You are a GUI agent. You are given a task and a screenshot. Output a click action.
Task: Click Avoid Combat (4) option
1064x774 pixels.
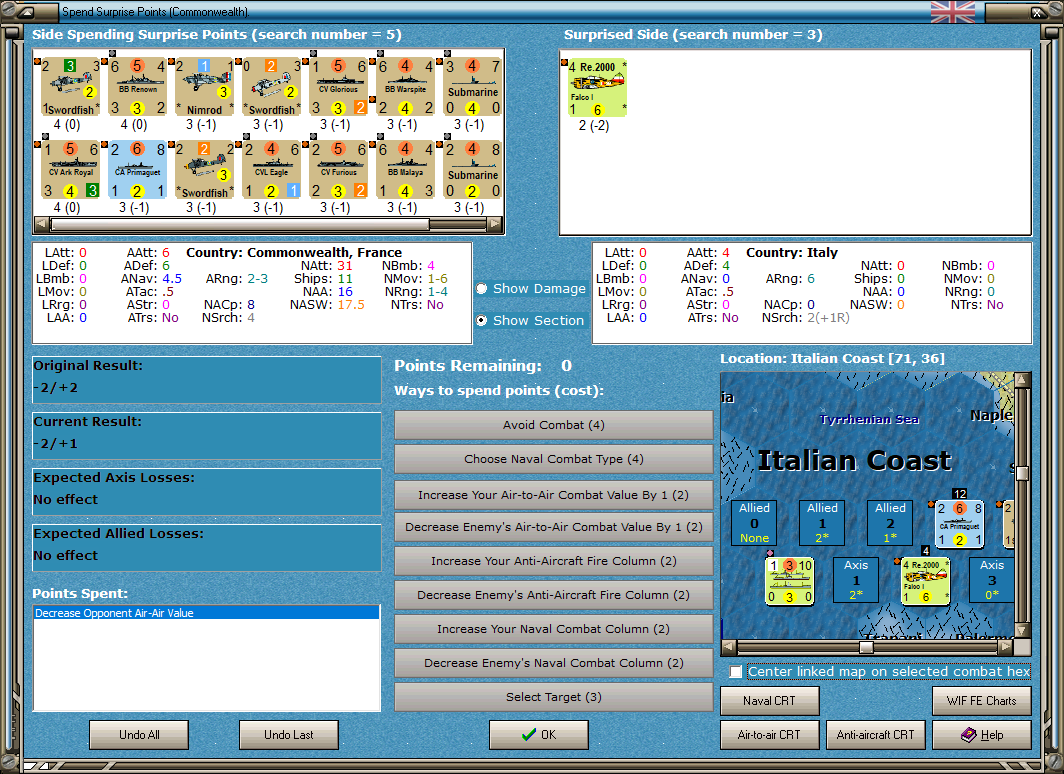[x=553, y=425]
